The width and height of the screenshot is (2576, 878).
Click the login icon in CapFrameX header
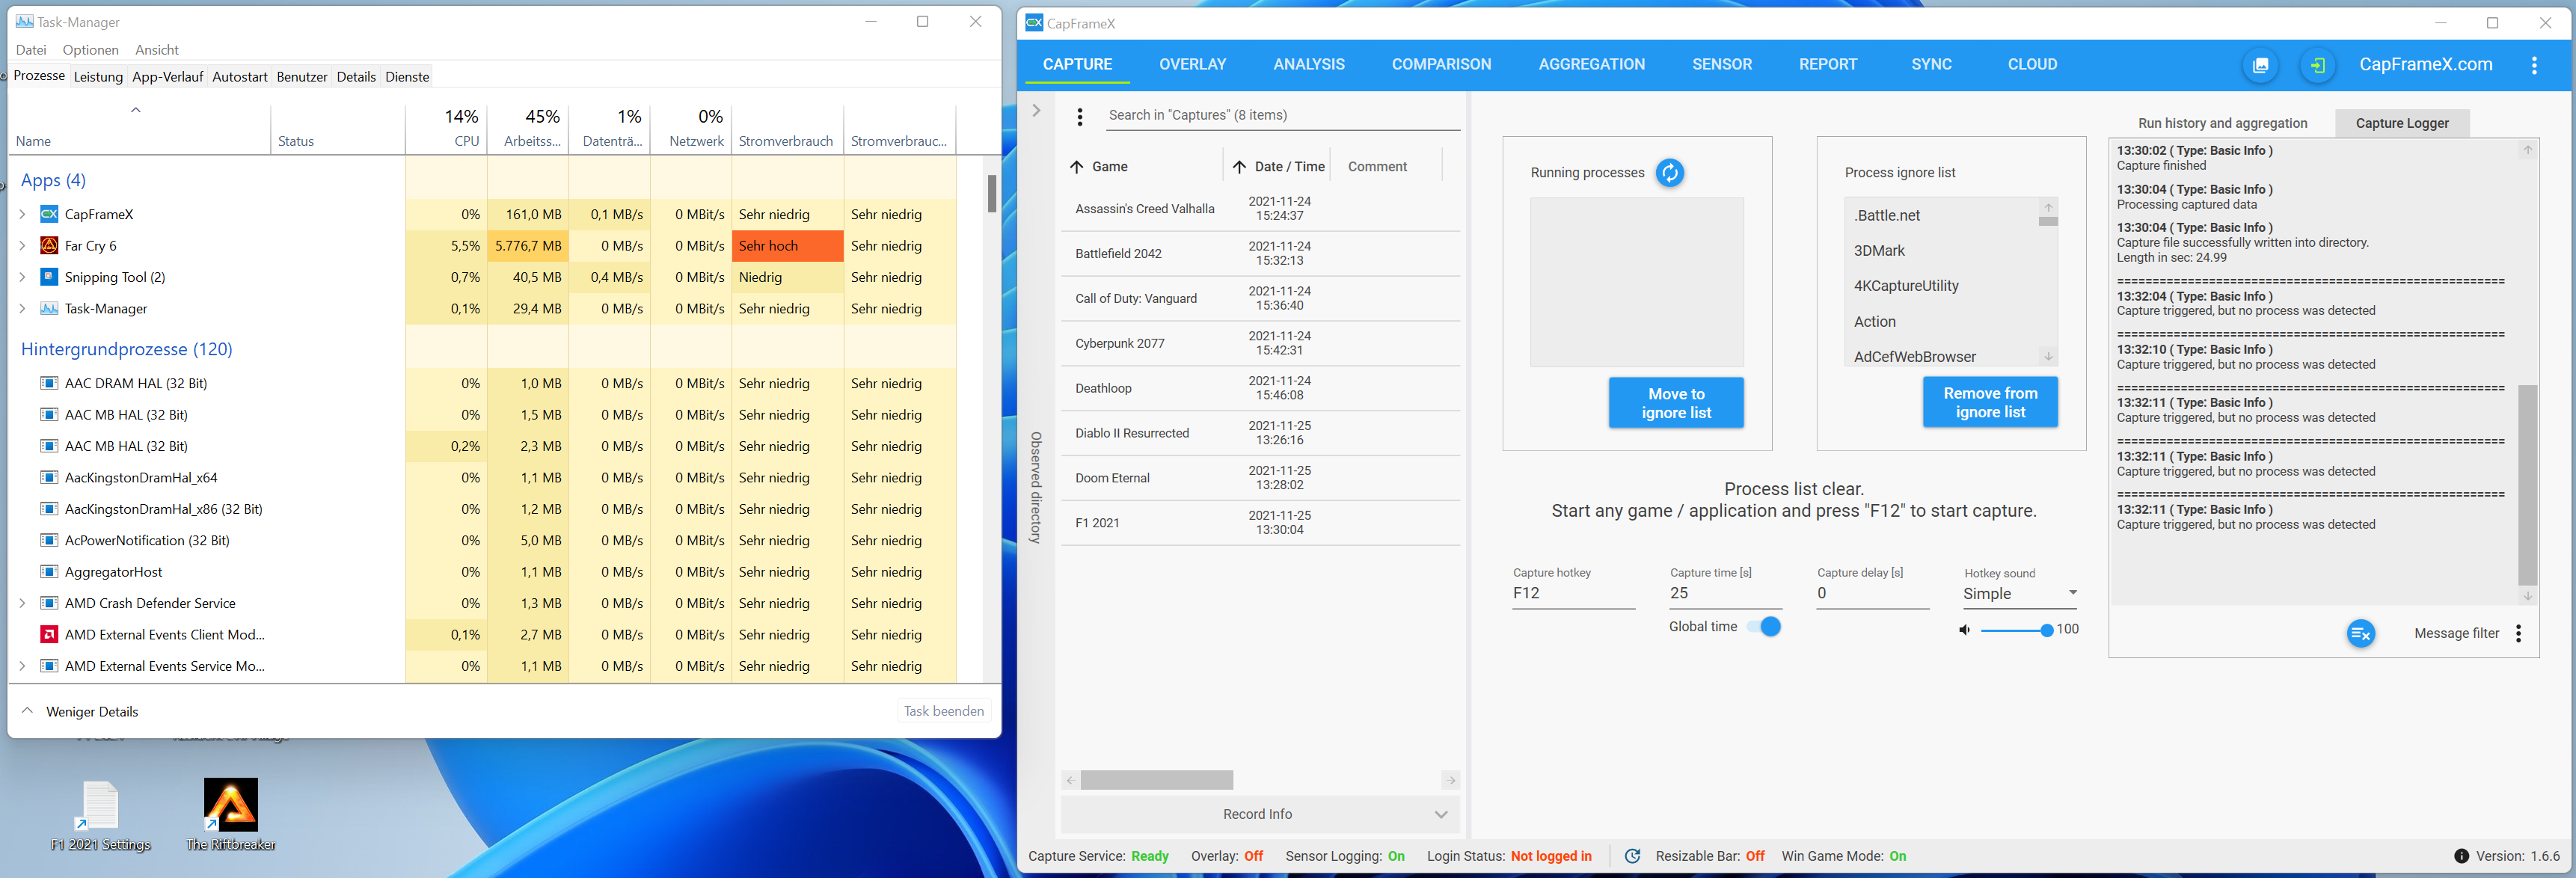click(x=2317, y=65)
